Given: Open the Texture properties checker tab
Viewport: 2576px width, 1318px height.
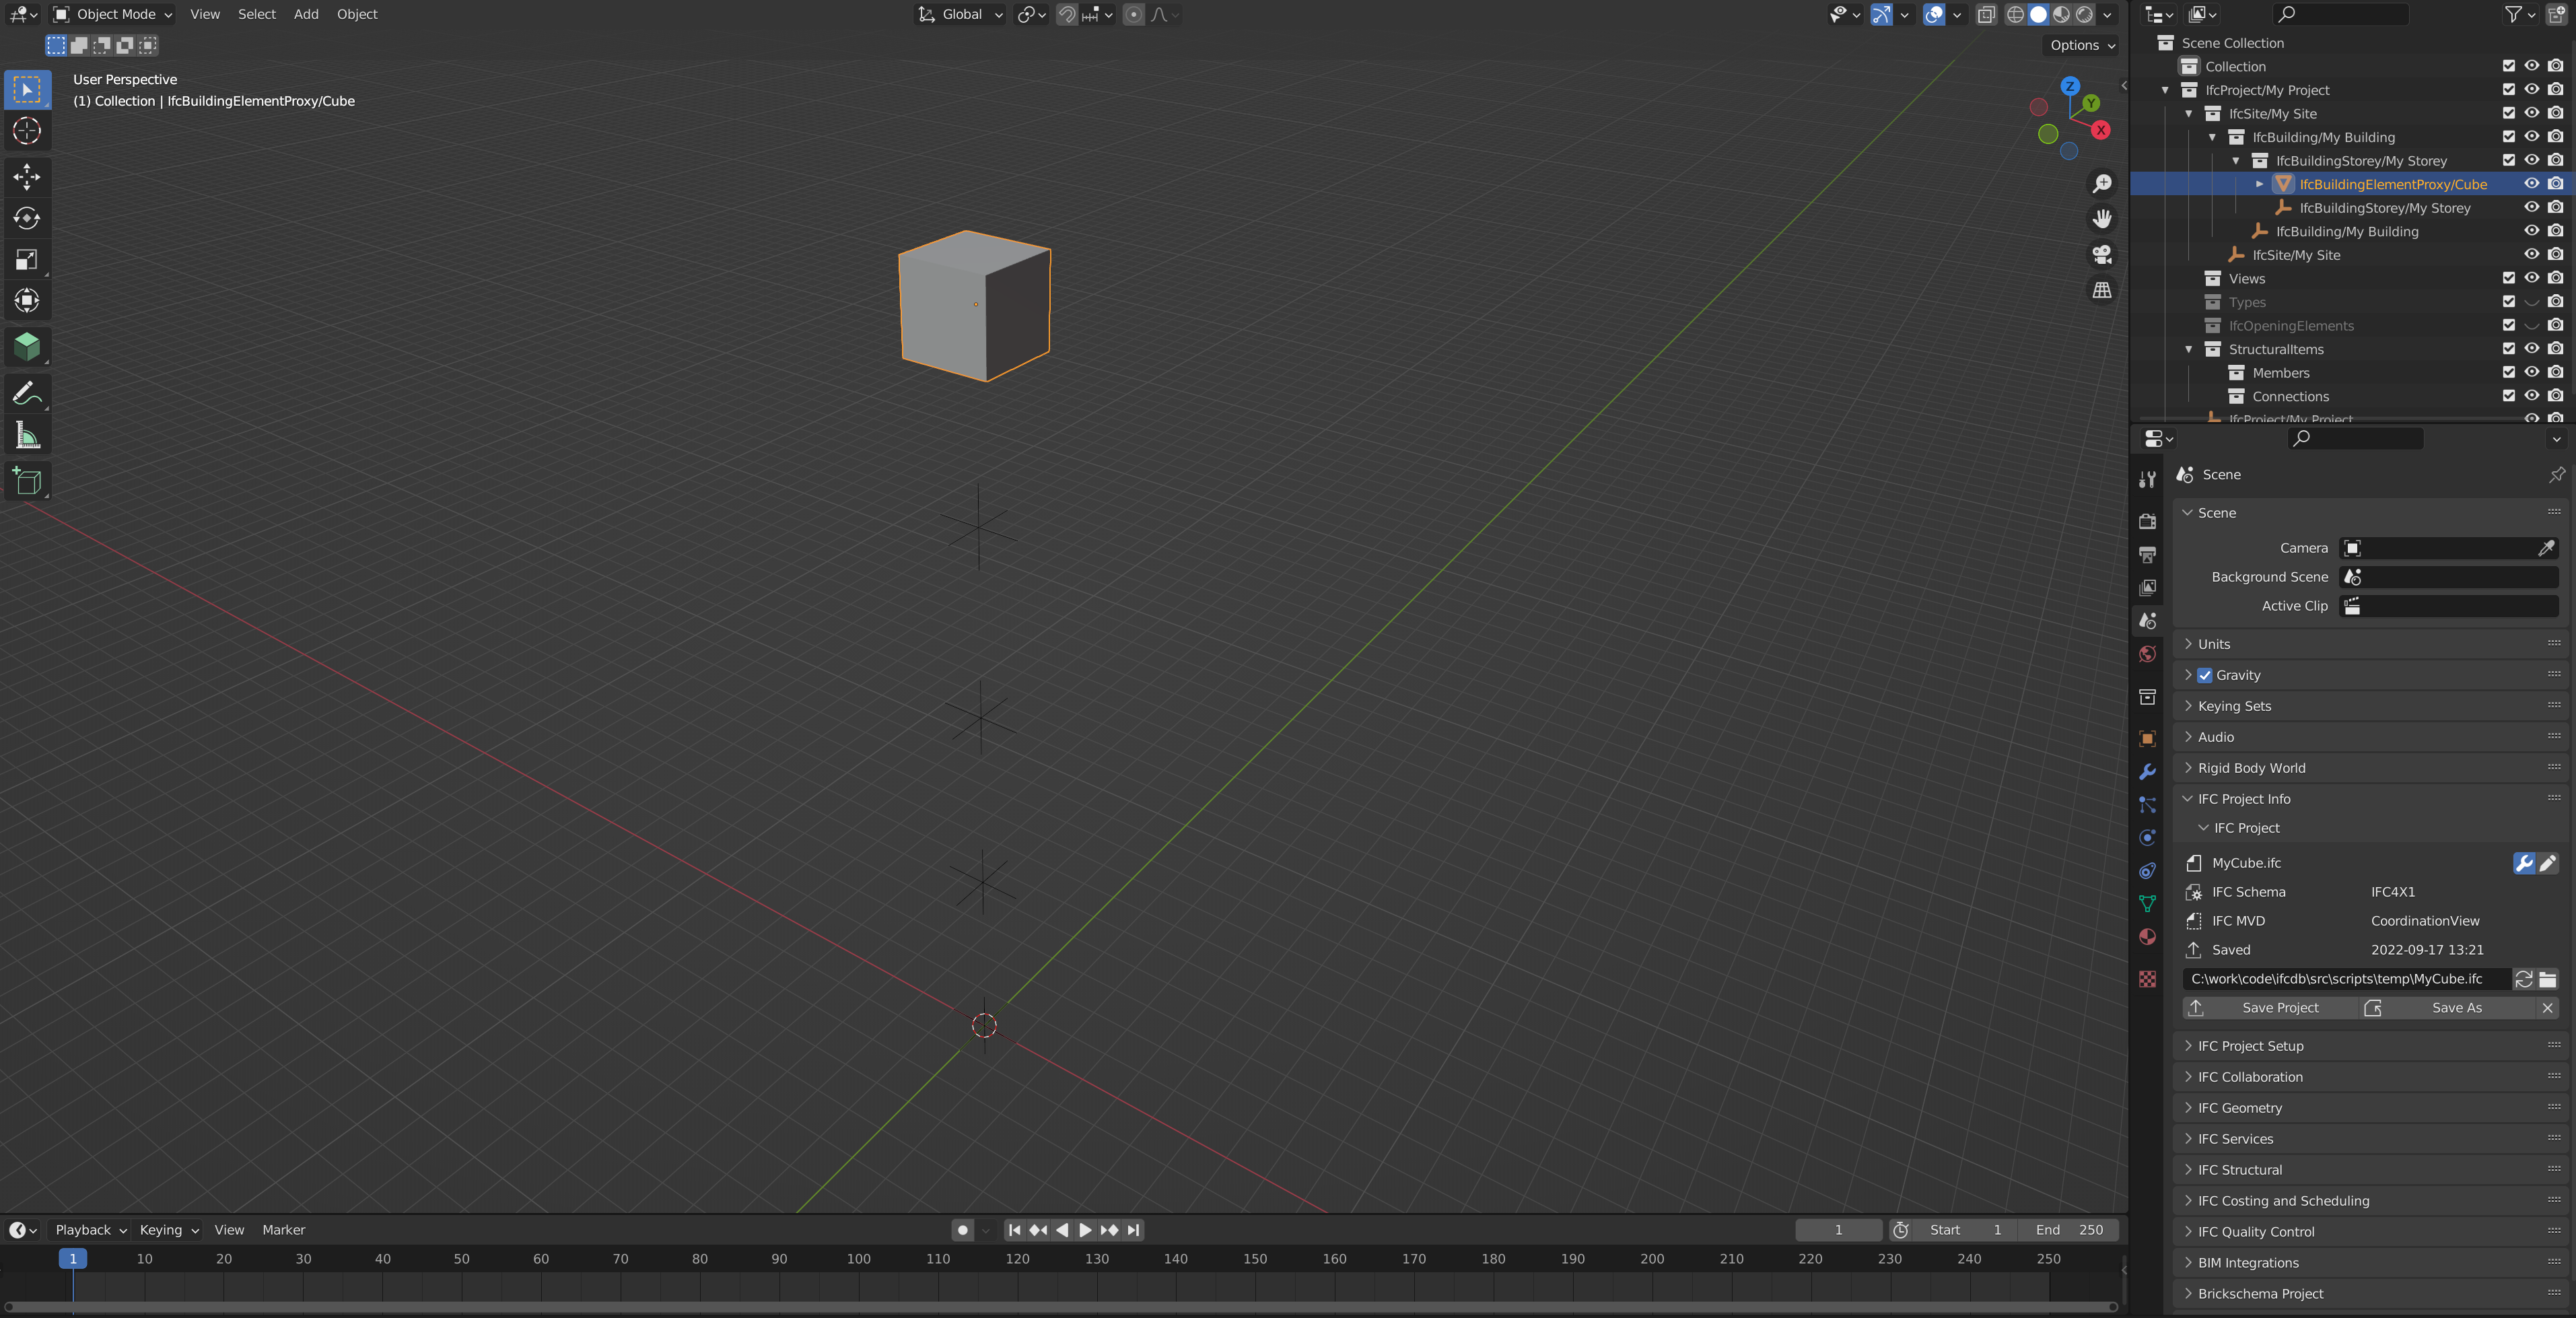Looking at the screenshot, I should [2147, 979].
